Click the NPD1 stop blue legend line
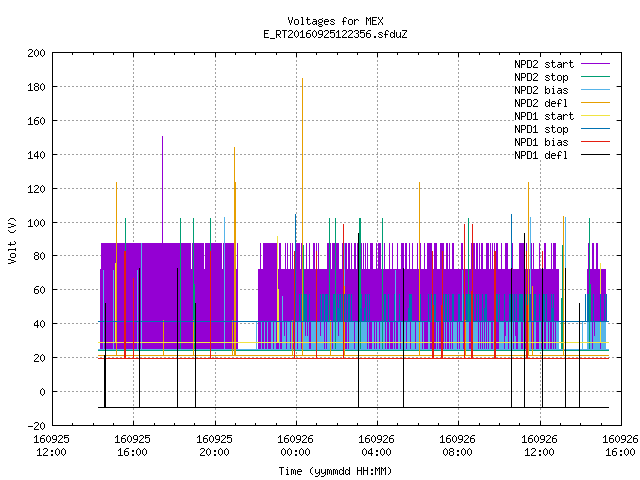Viewport: 640px width, 480px height. point(595,129)
